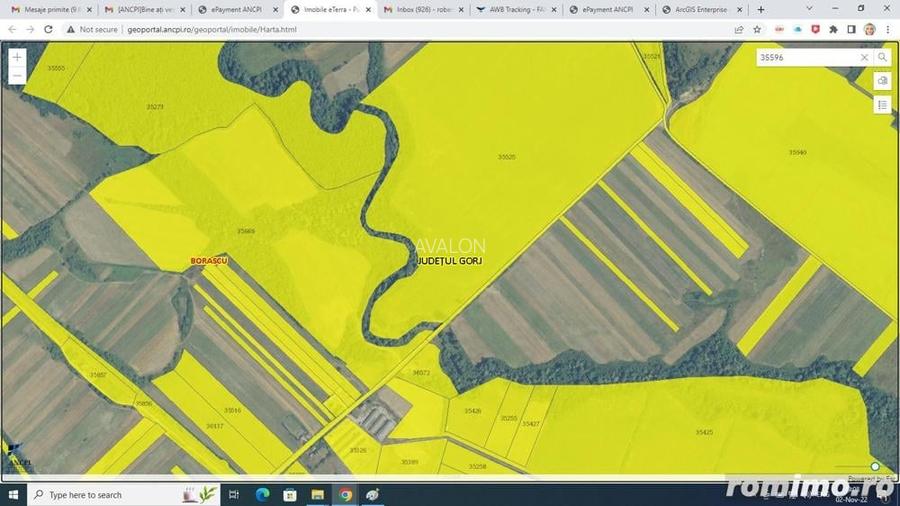This screenshot has width=900, height=506.
Task: Open the basemap gallery button
Action: point(882,81)
